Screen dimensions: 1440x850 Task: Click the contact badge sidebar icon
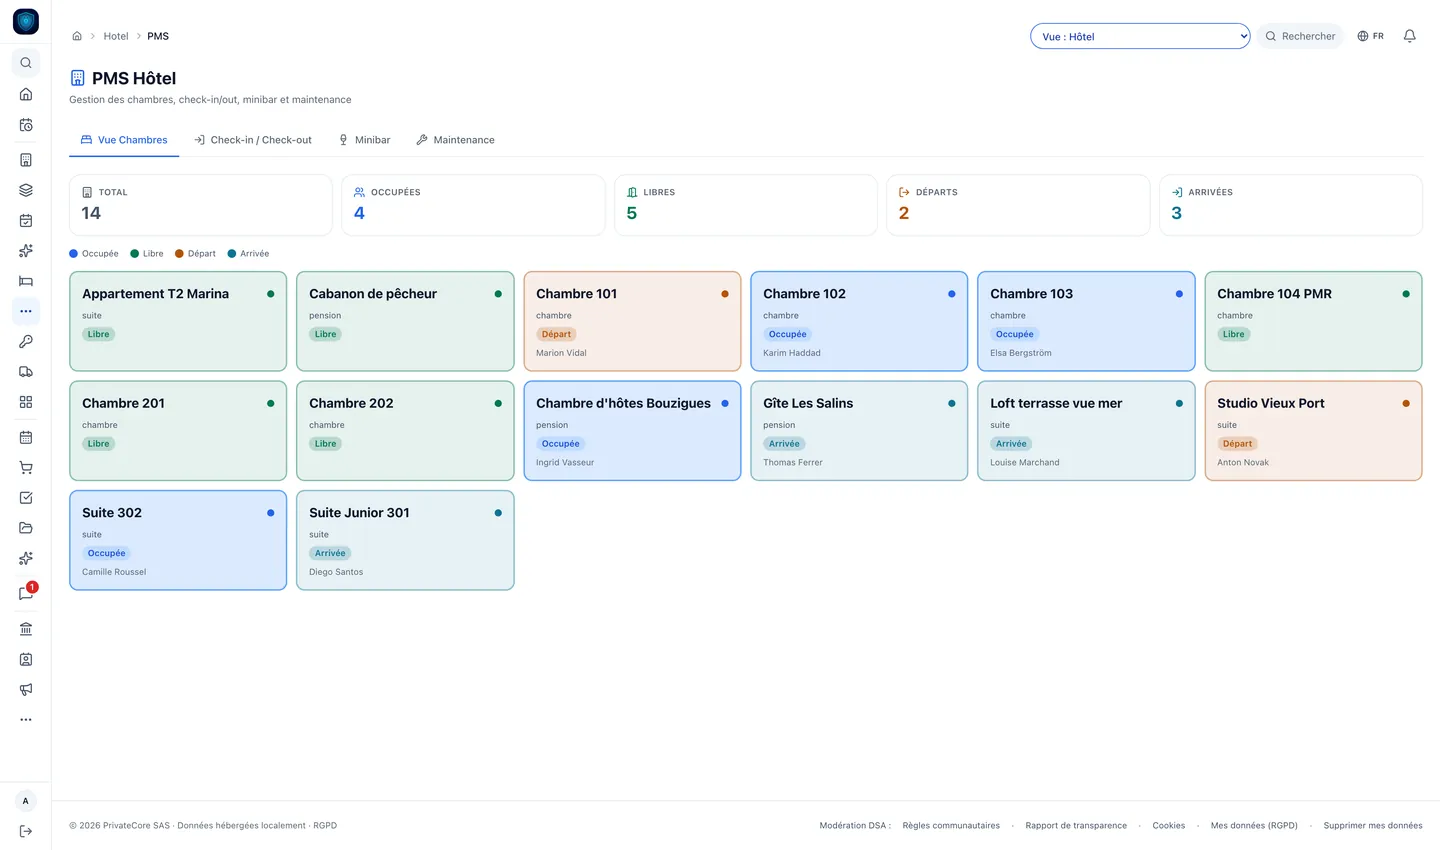(x=26, y=659)
